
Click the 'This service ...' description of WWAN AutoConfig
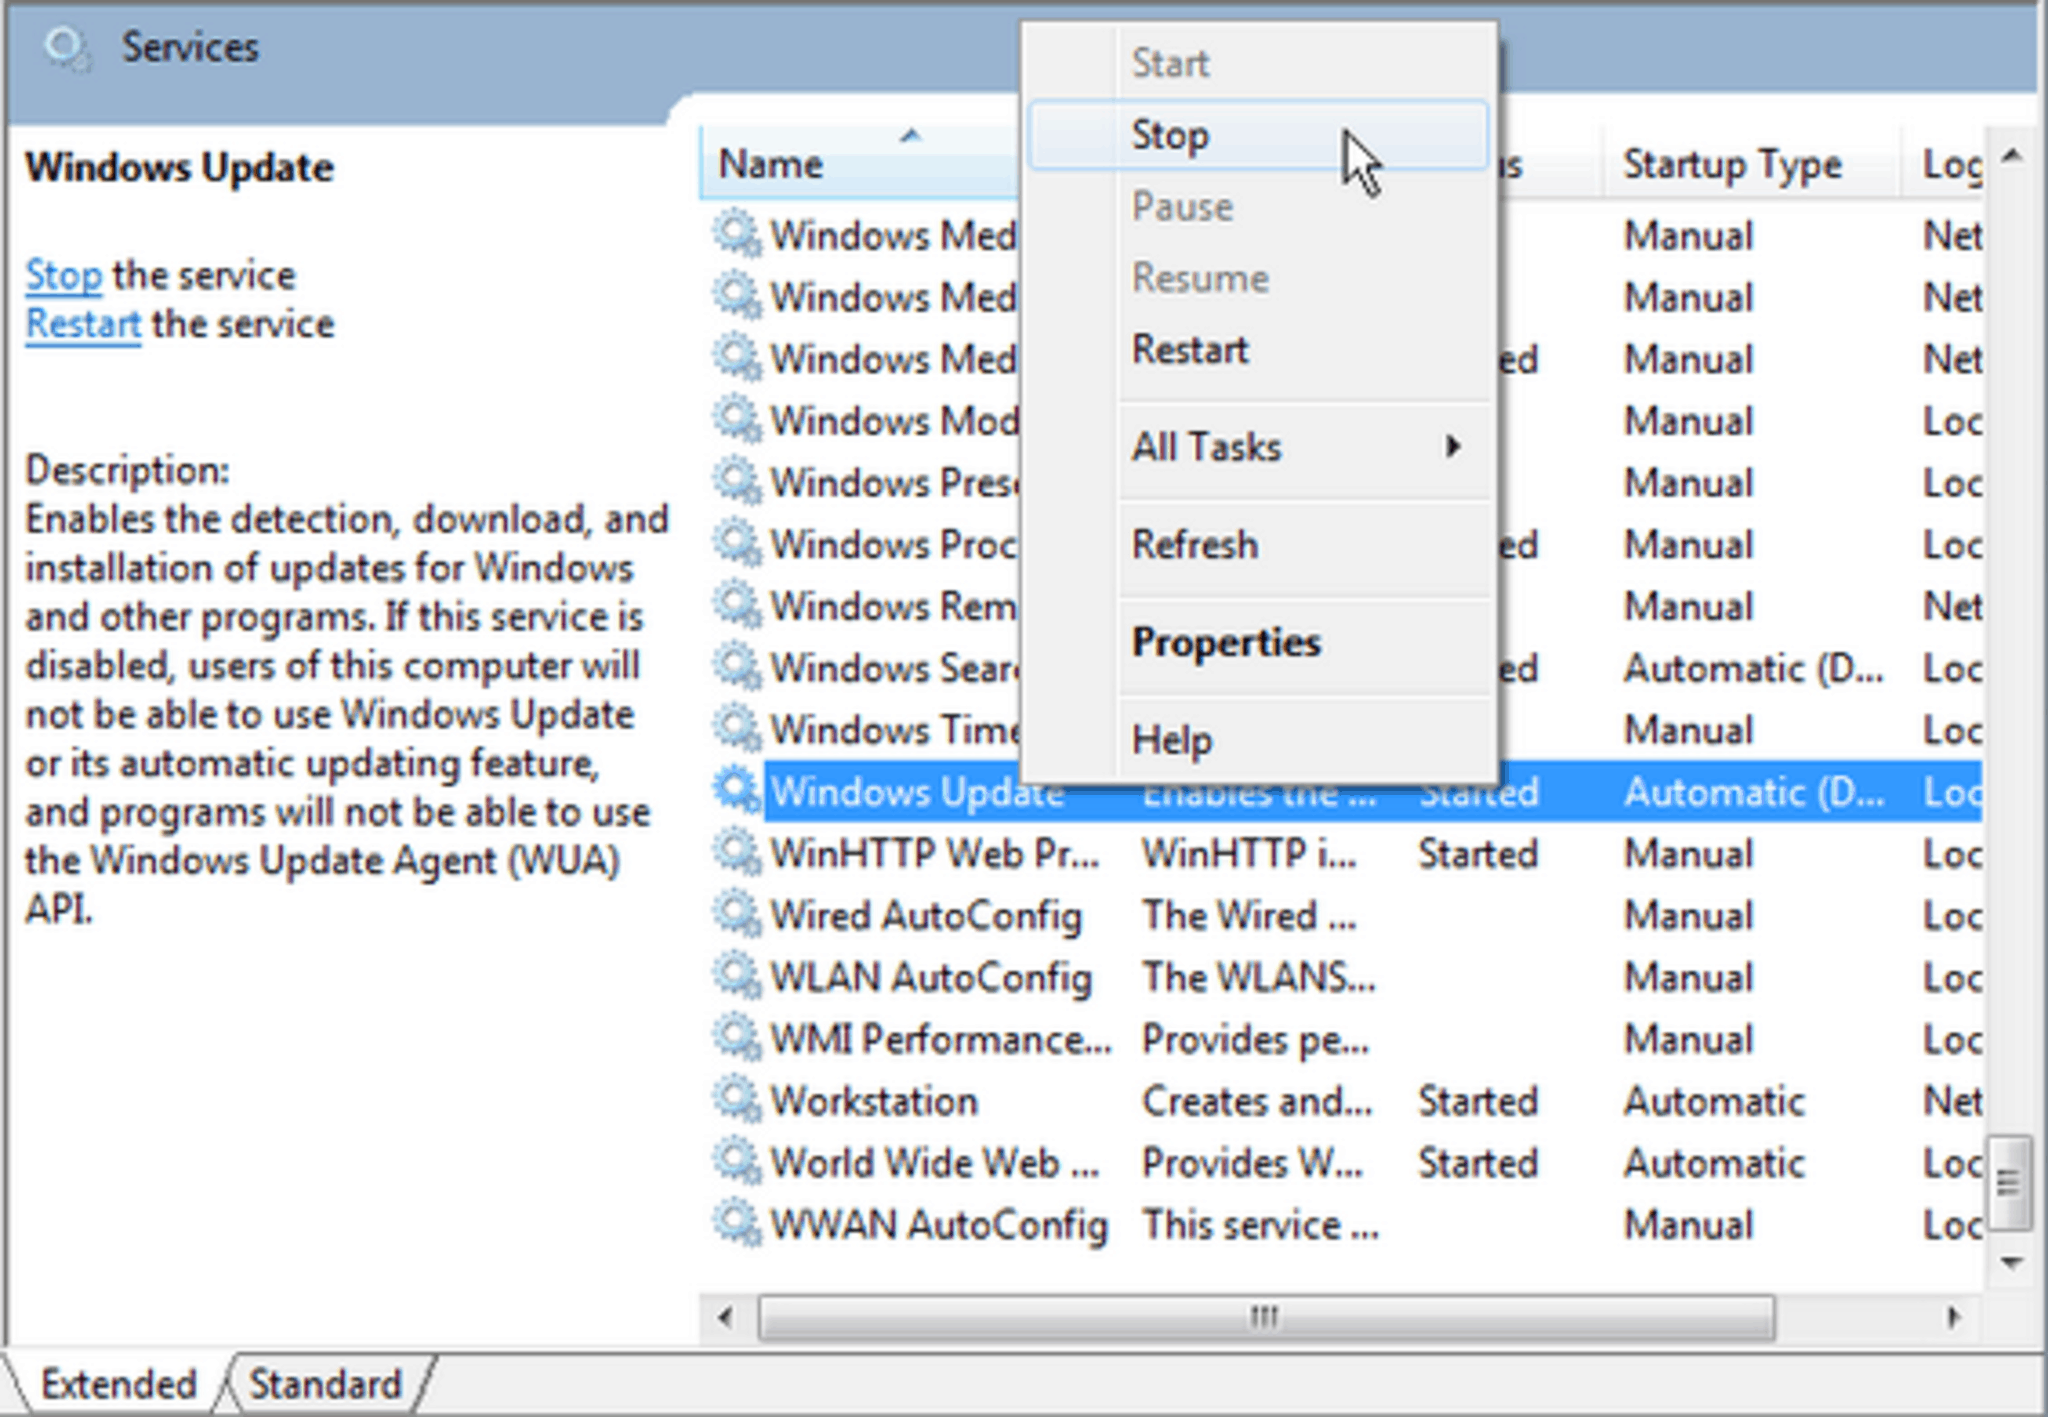click(x=1260, y=1225)
